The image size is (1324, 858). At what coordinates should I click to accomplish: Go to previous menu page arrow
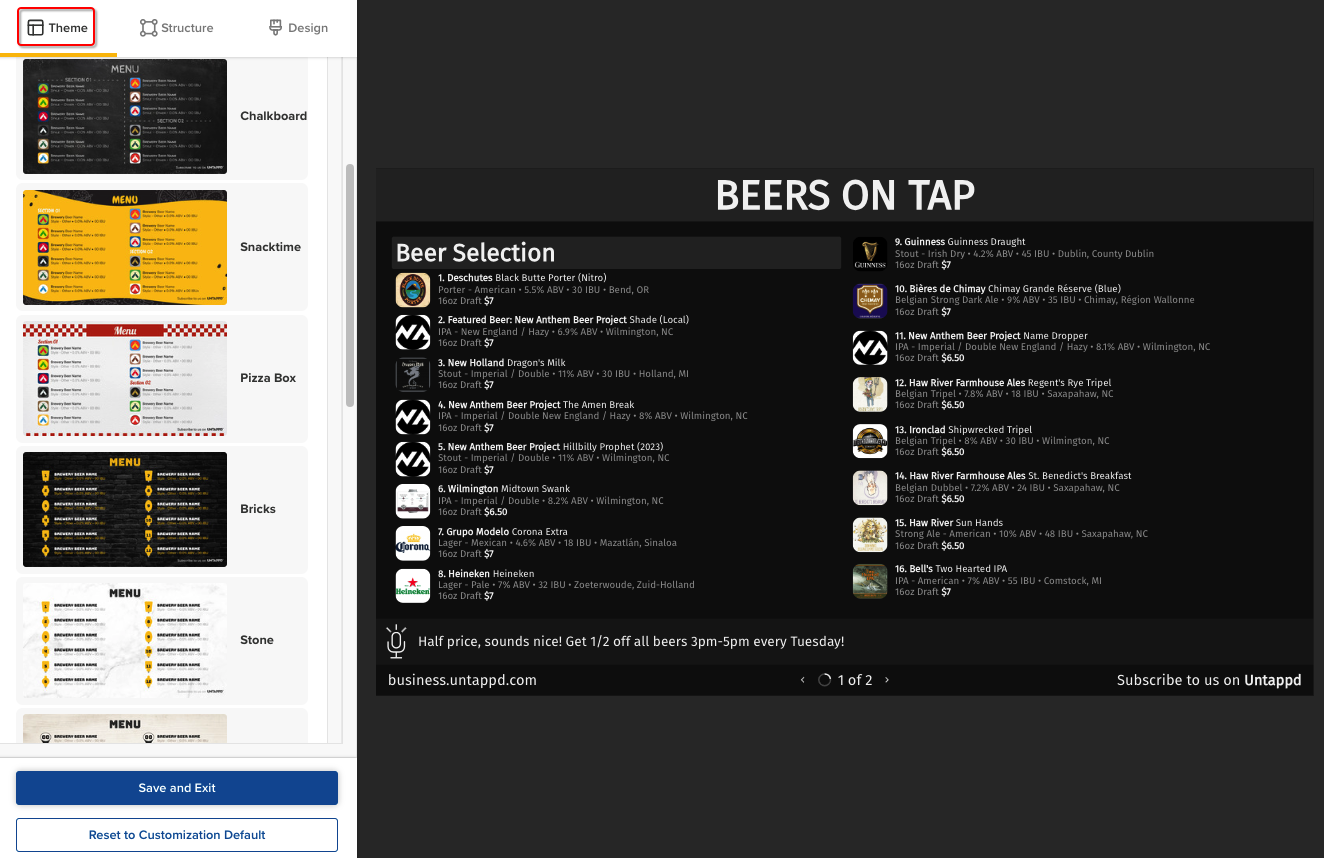(x=802, y=680)
